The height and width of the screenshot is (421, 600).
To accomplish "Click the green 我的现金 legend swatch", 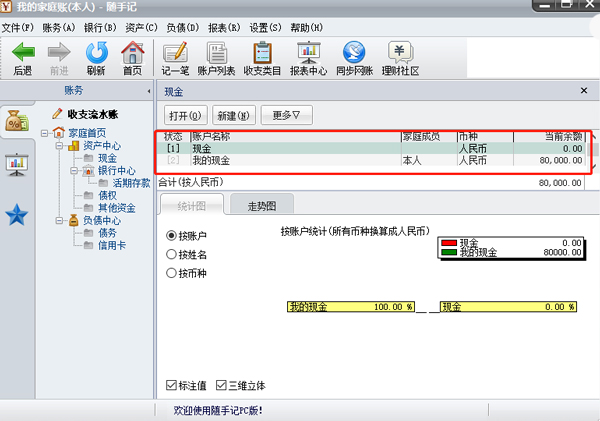I will pos(449,252).
